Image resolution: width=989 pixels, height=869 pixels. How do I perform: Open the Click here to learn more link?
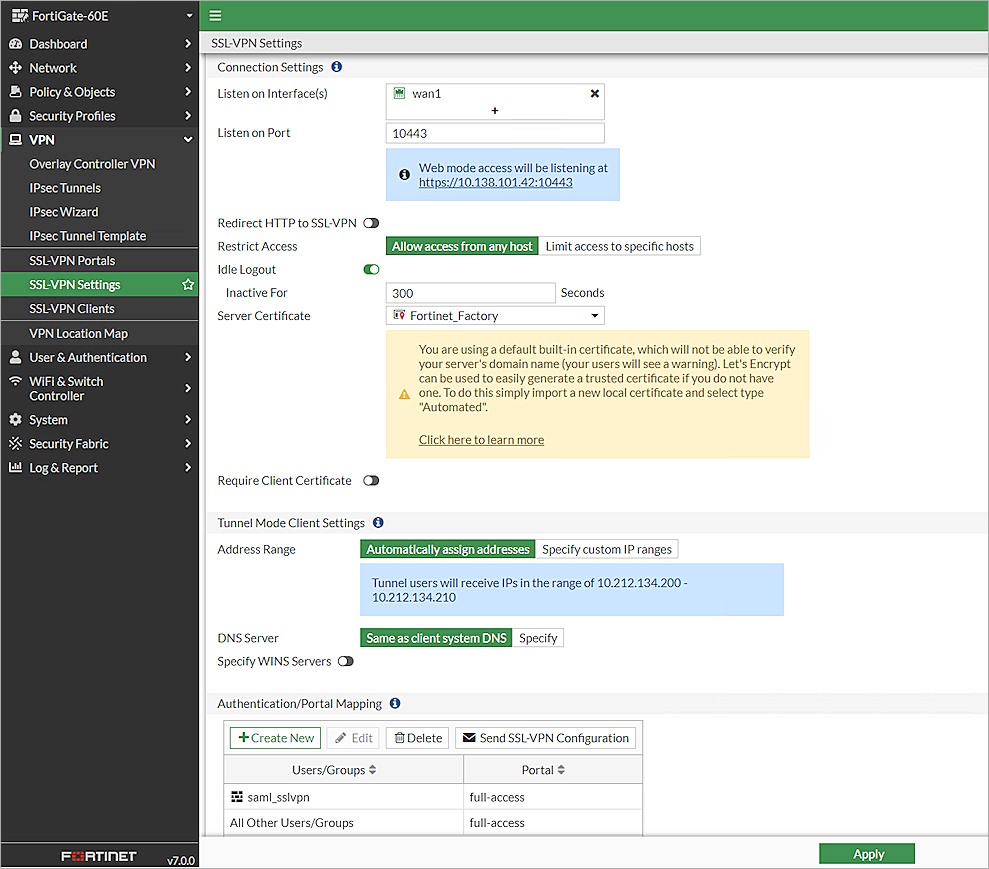[481, 440]
